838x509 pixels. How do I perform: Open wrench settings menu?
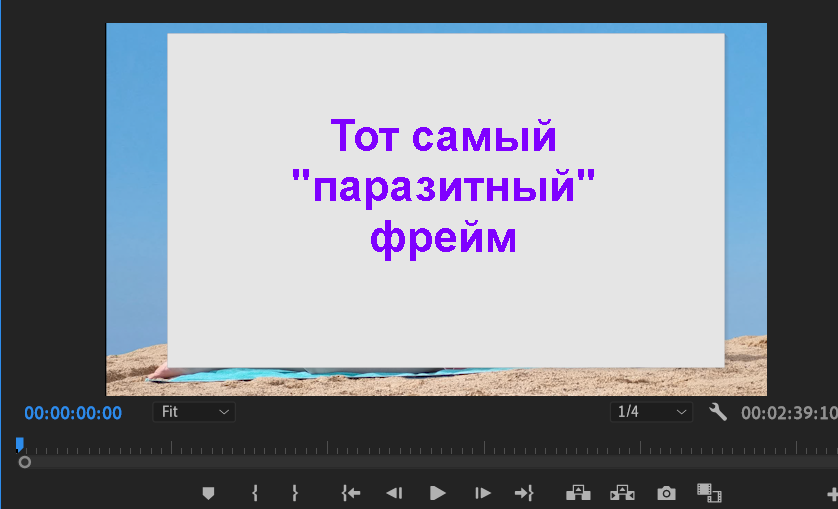coord(717,412)
